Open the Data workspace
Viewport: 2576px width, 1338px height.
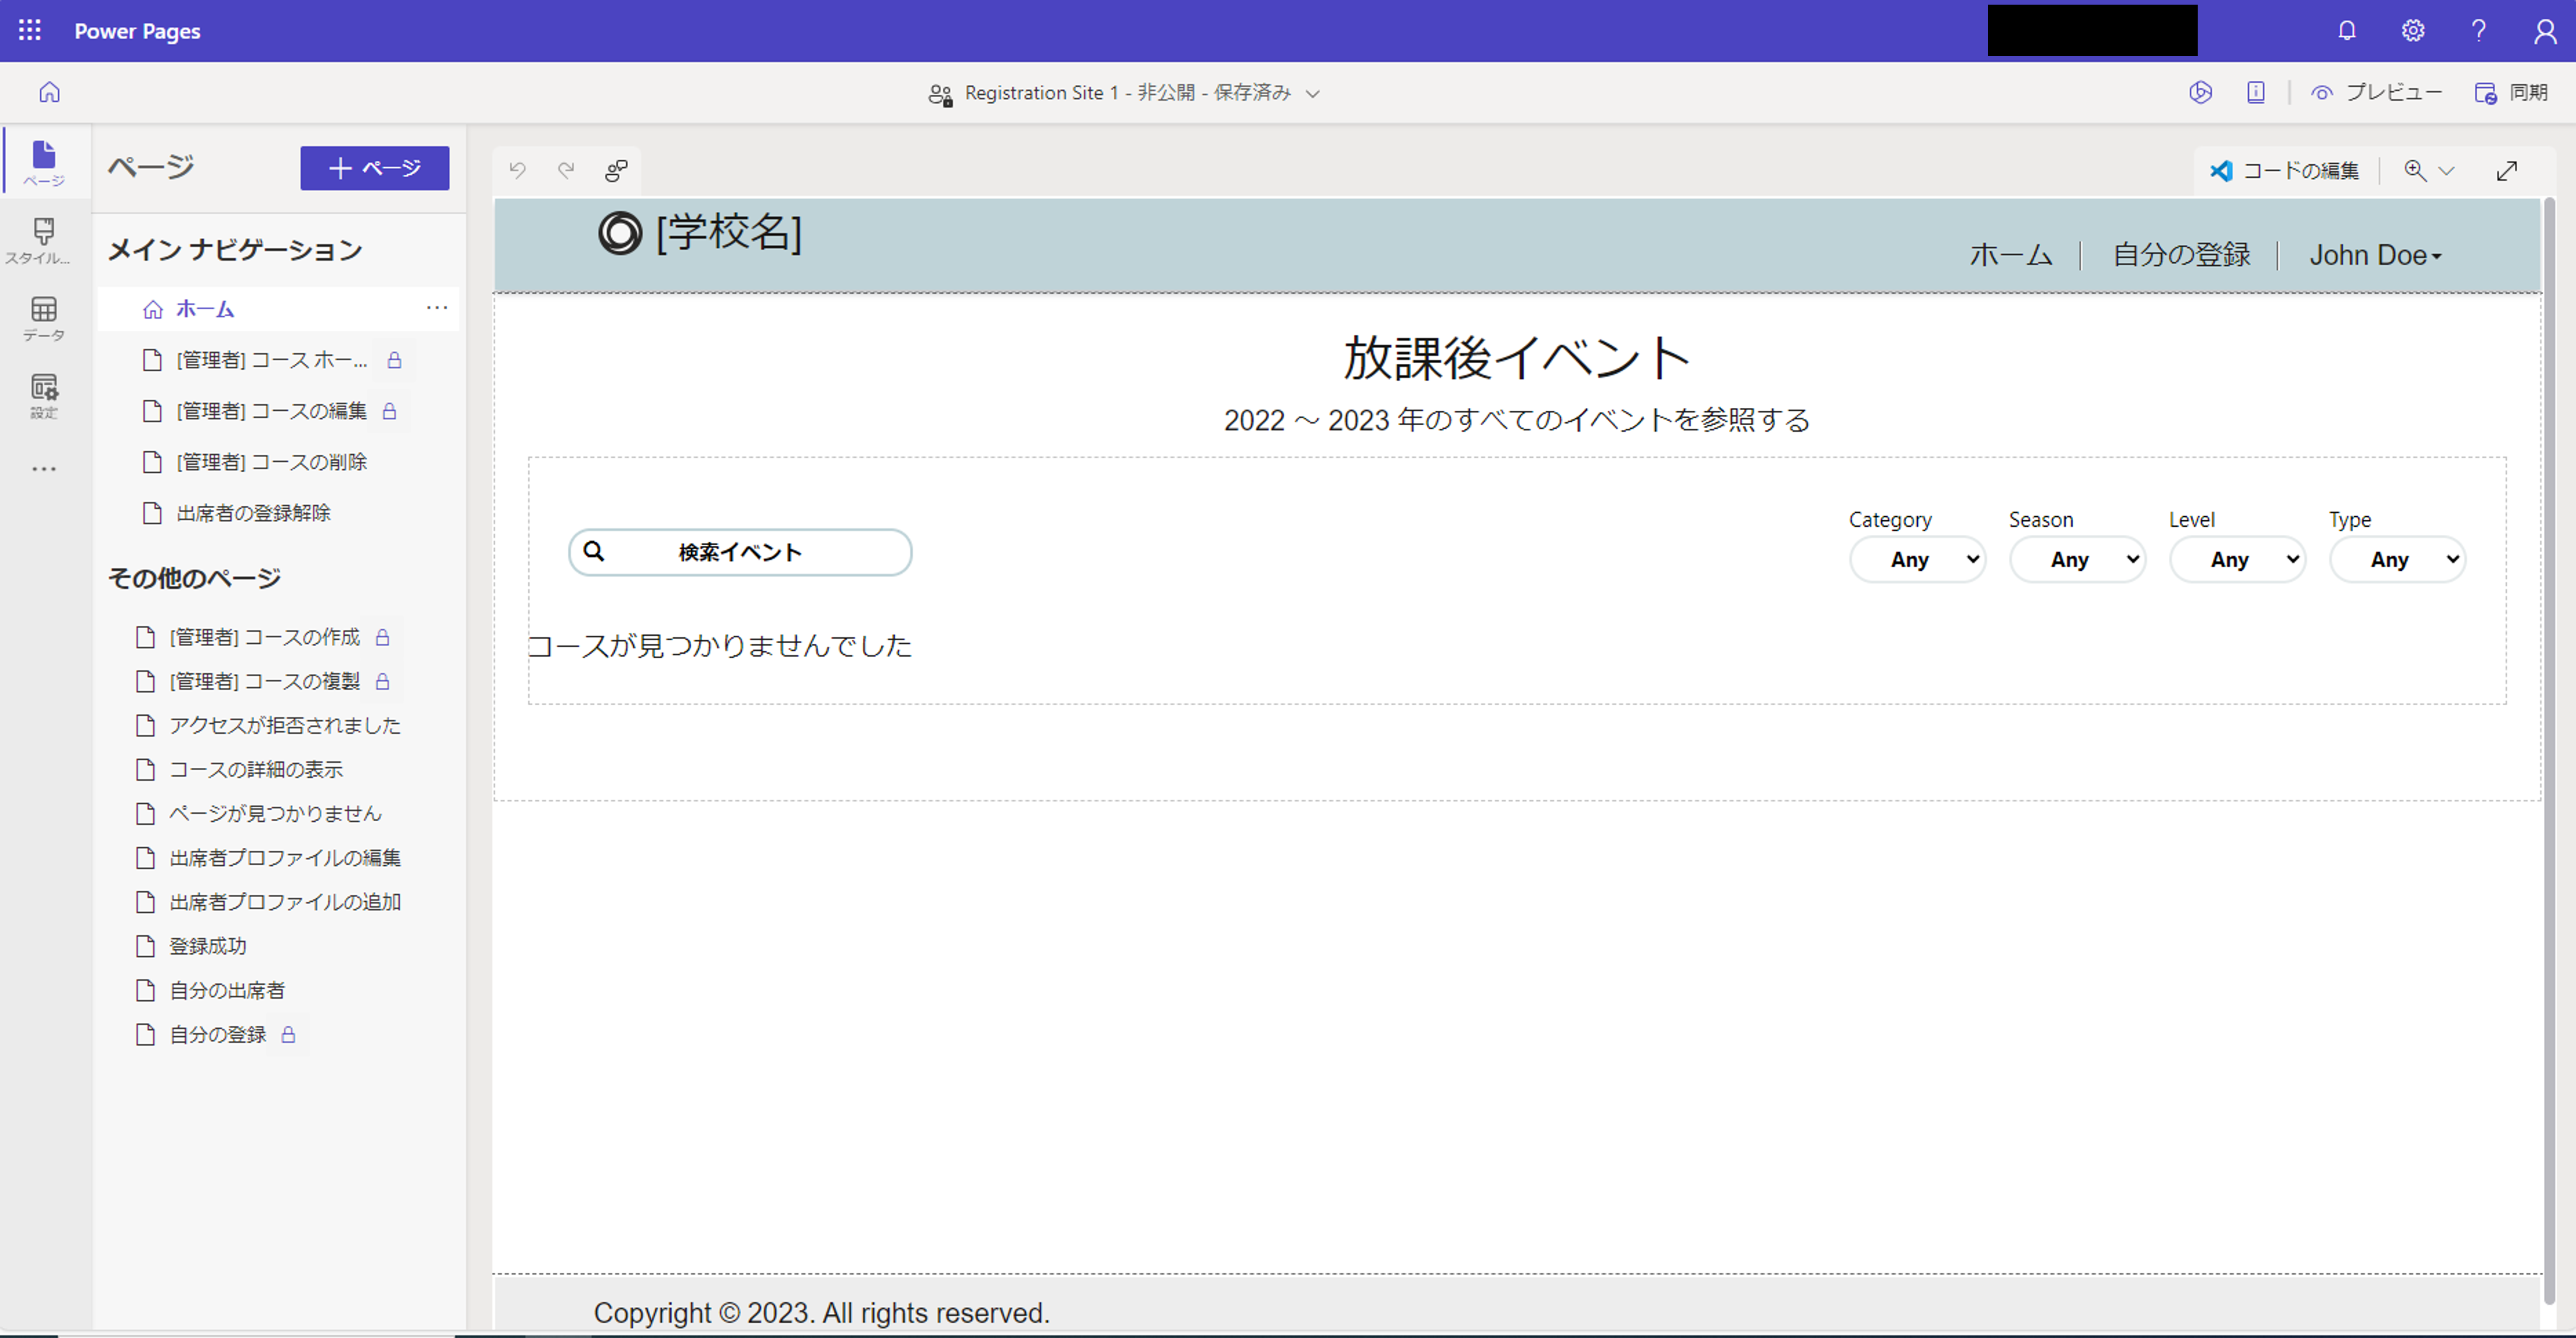coord(44,319)
